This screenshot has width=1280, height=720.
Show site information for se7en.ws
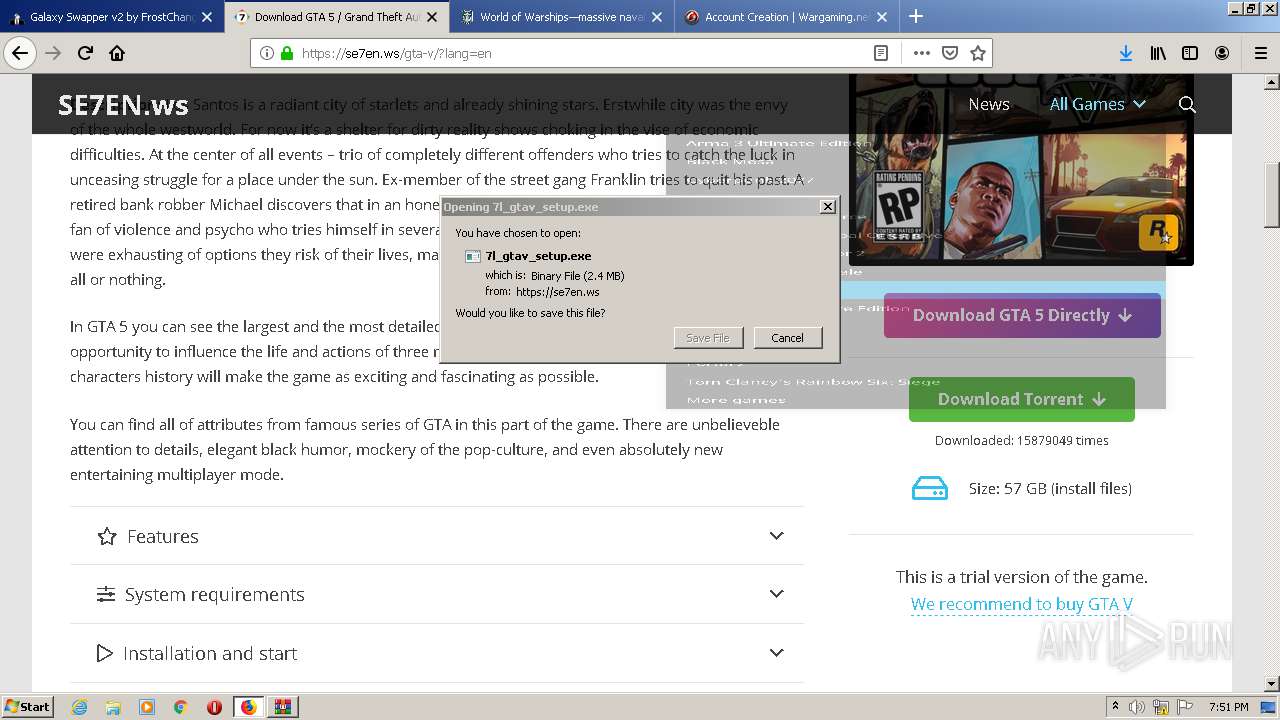[x=267, y=53]
